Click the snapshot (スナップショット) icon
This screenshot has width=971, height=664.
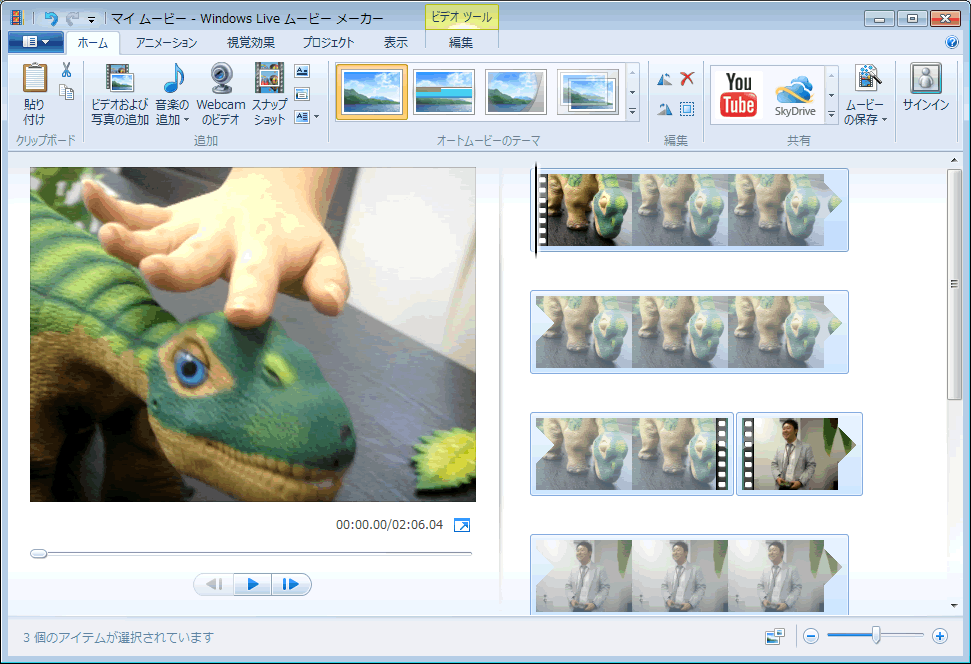(269, 80)
